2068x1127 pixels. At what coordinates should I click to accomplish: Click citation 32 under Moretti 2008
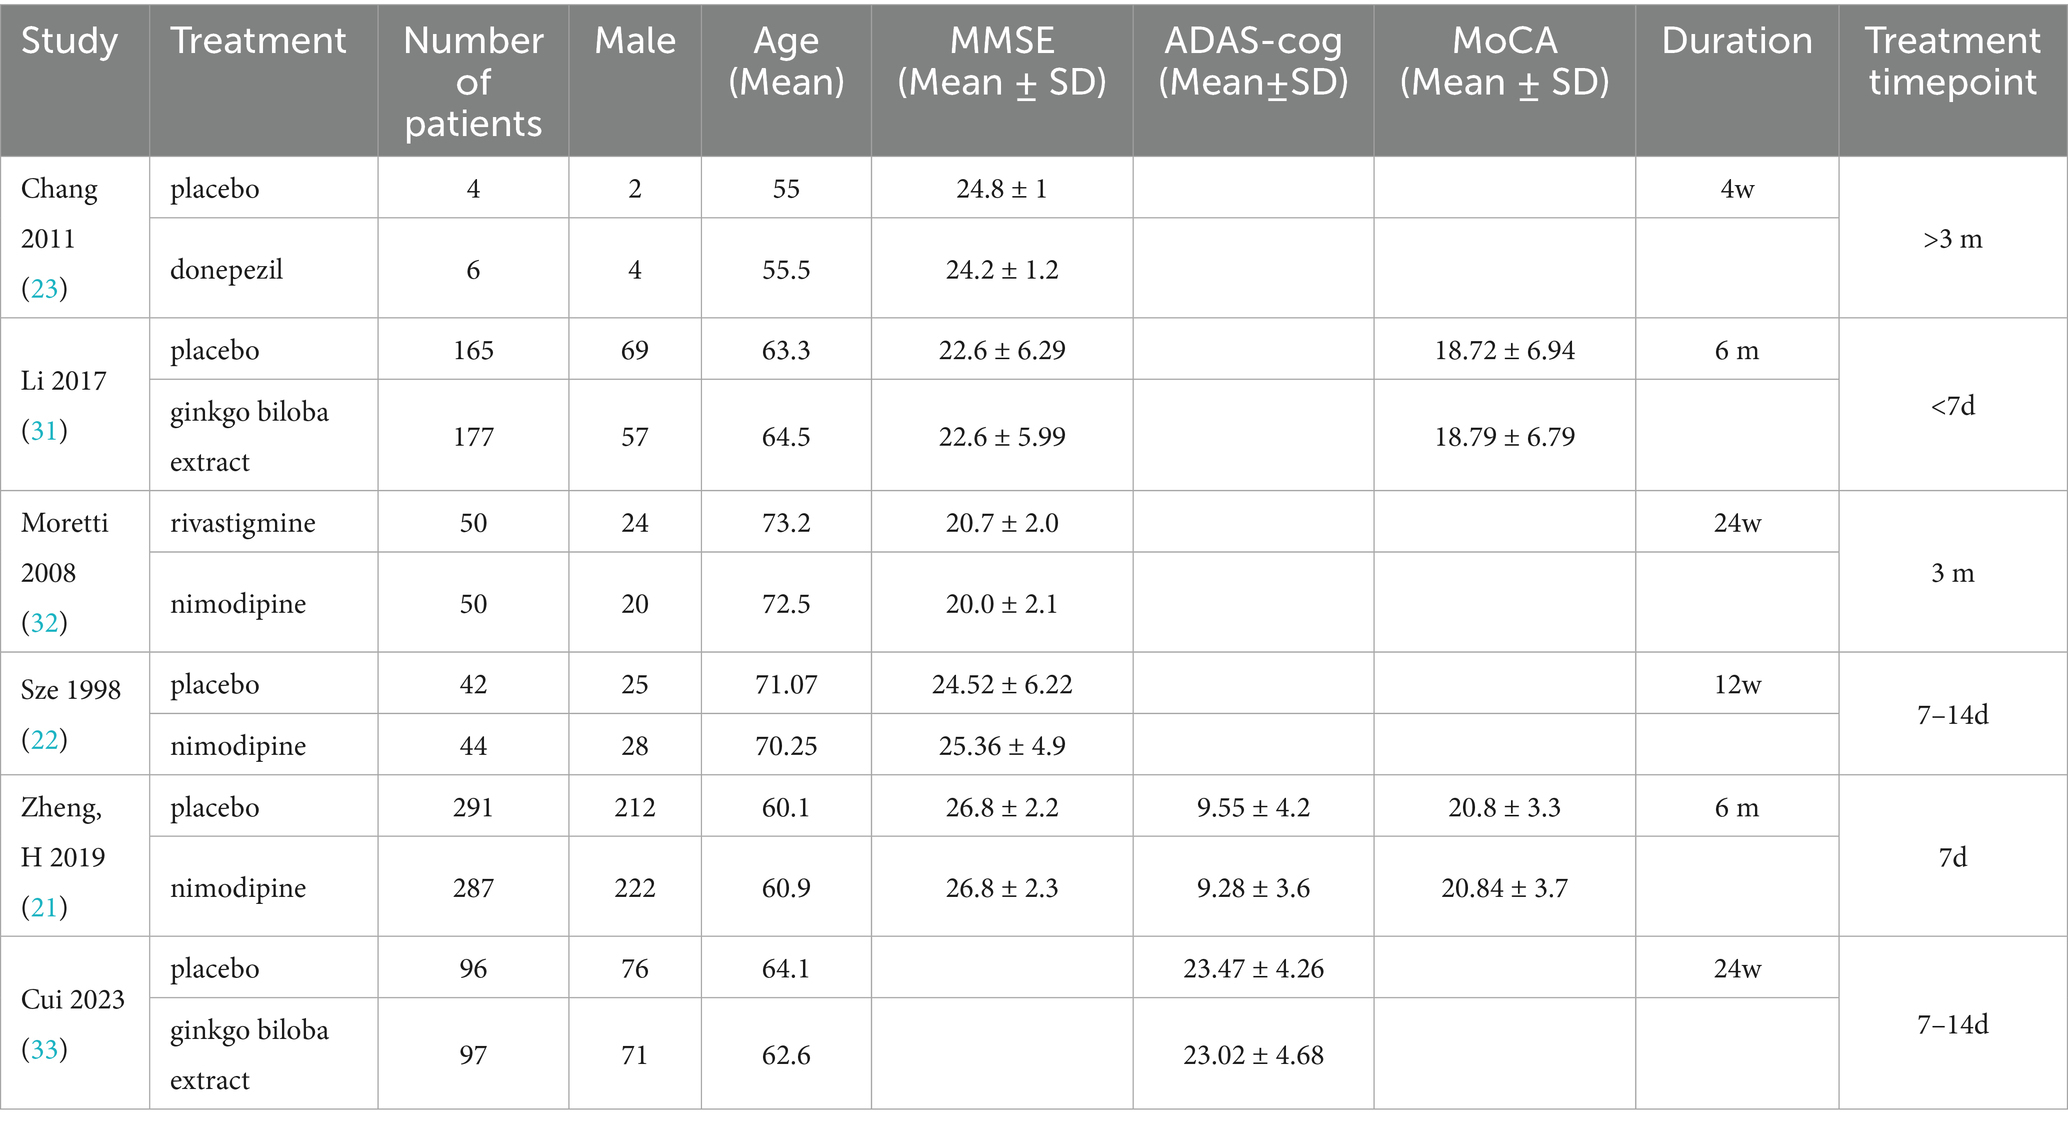(x=45, y=623)
